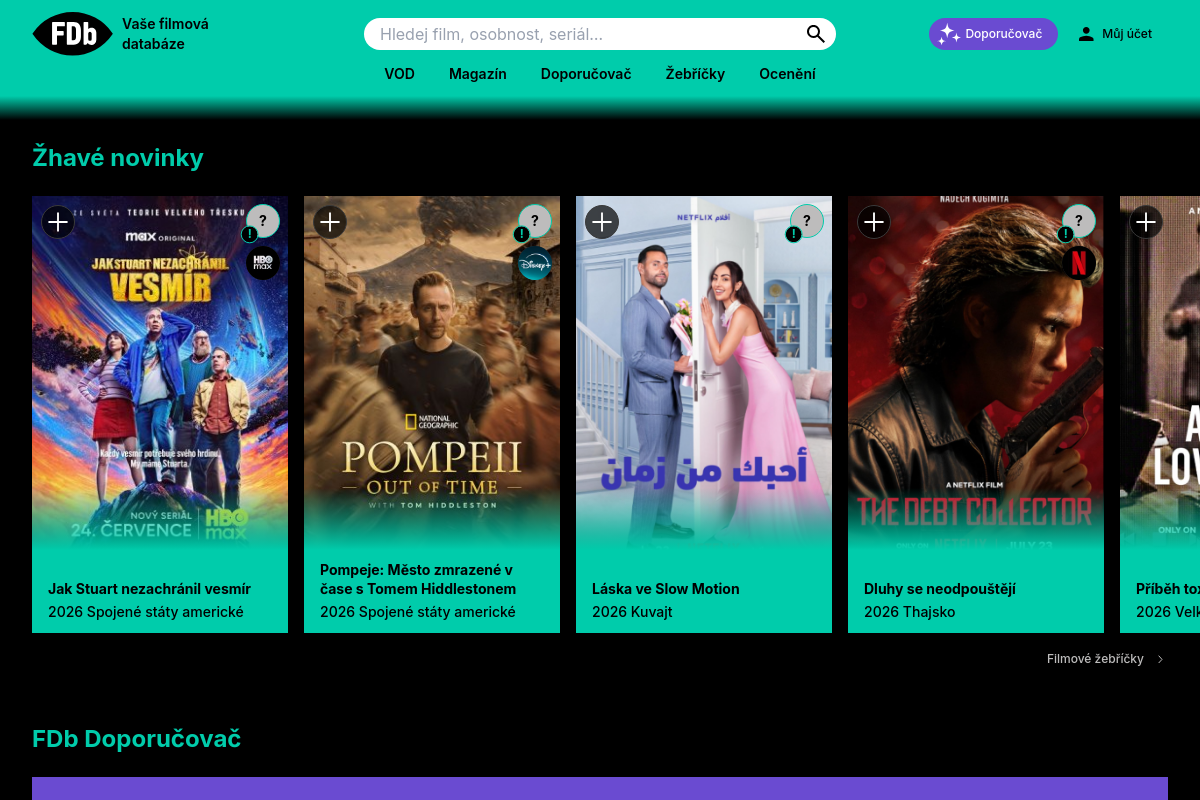
Task: Open rating question mark on Pompeii poster
Action: [535, 221]
